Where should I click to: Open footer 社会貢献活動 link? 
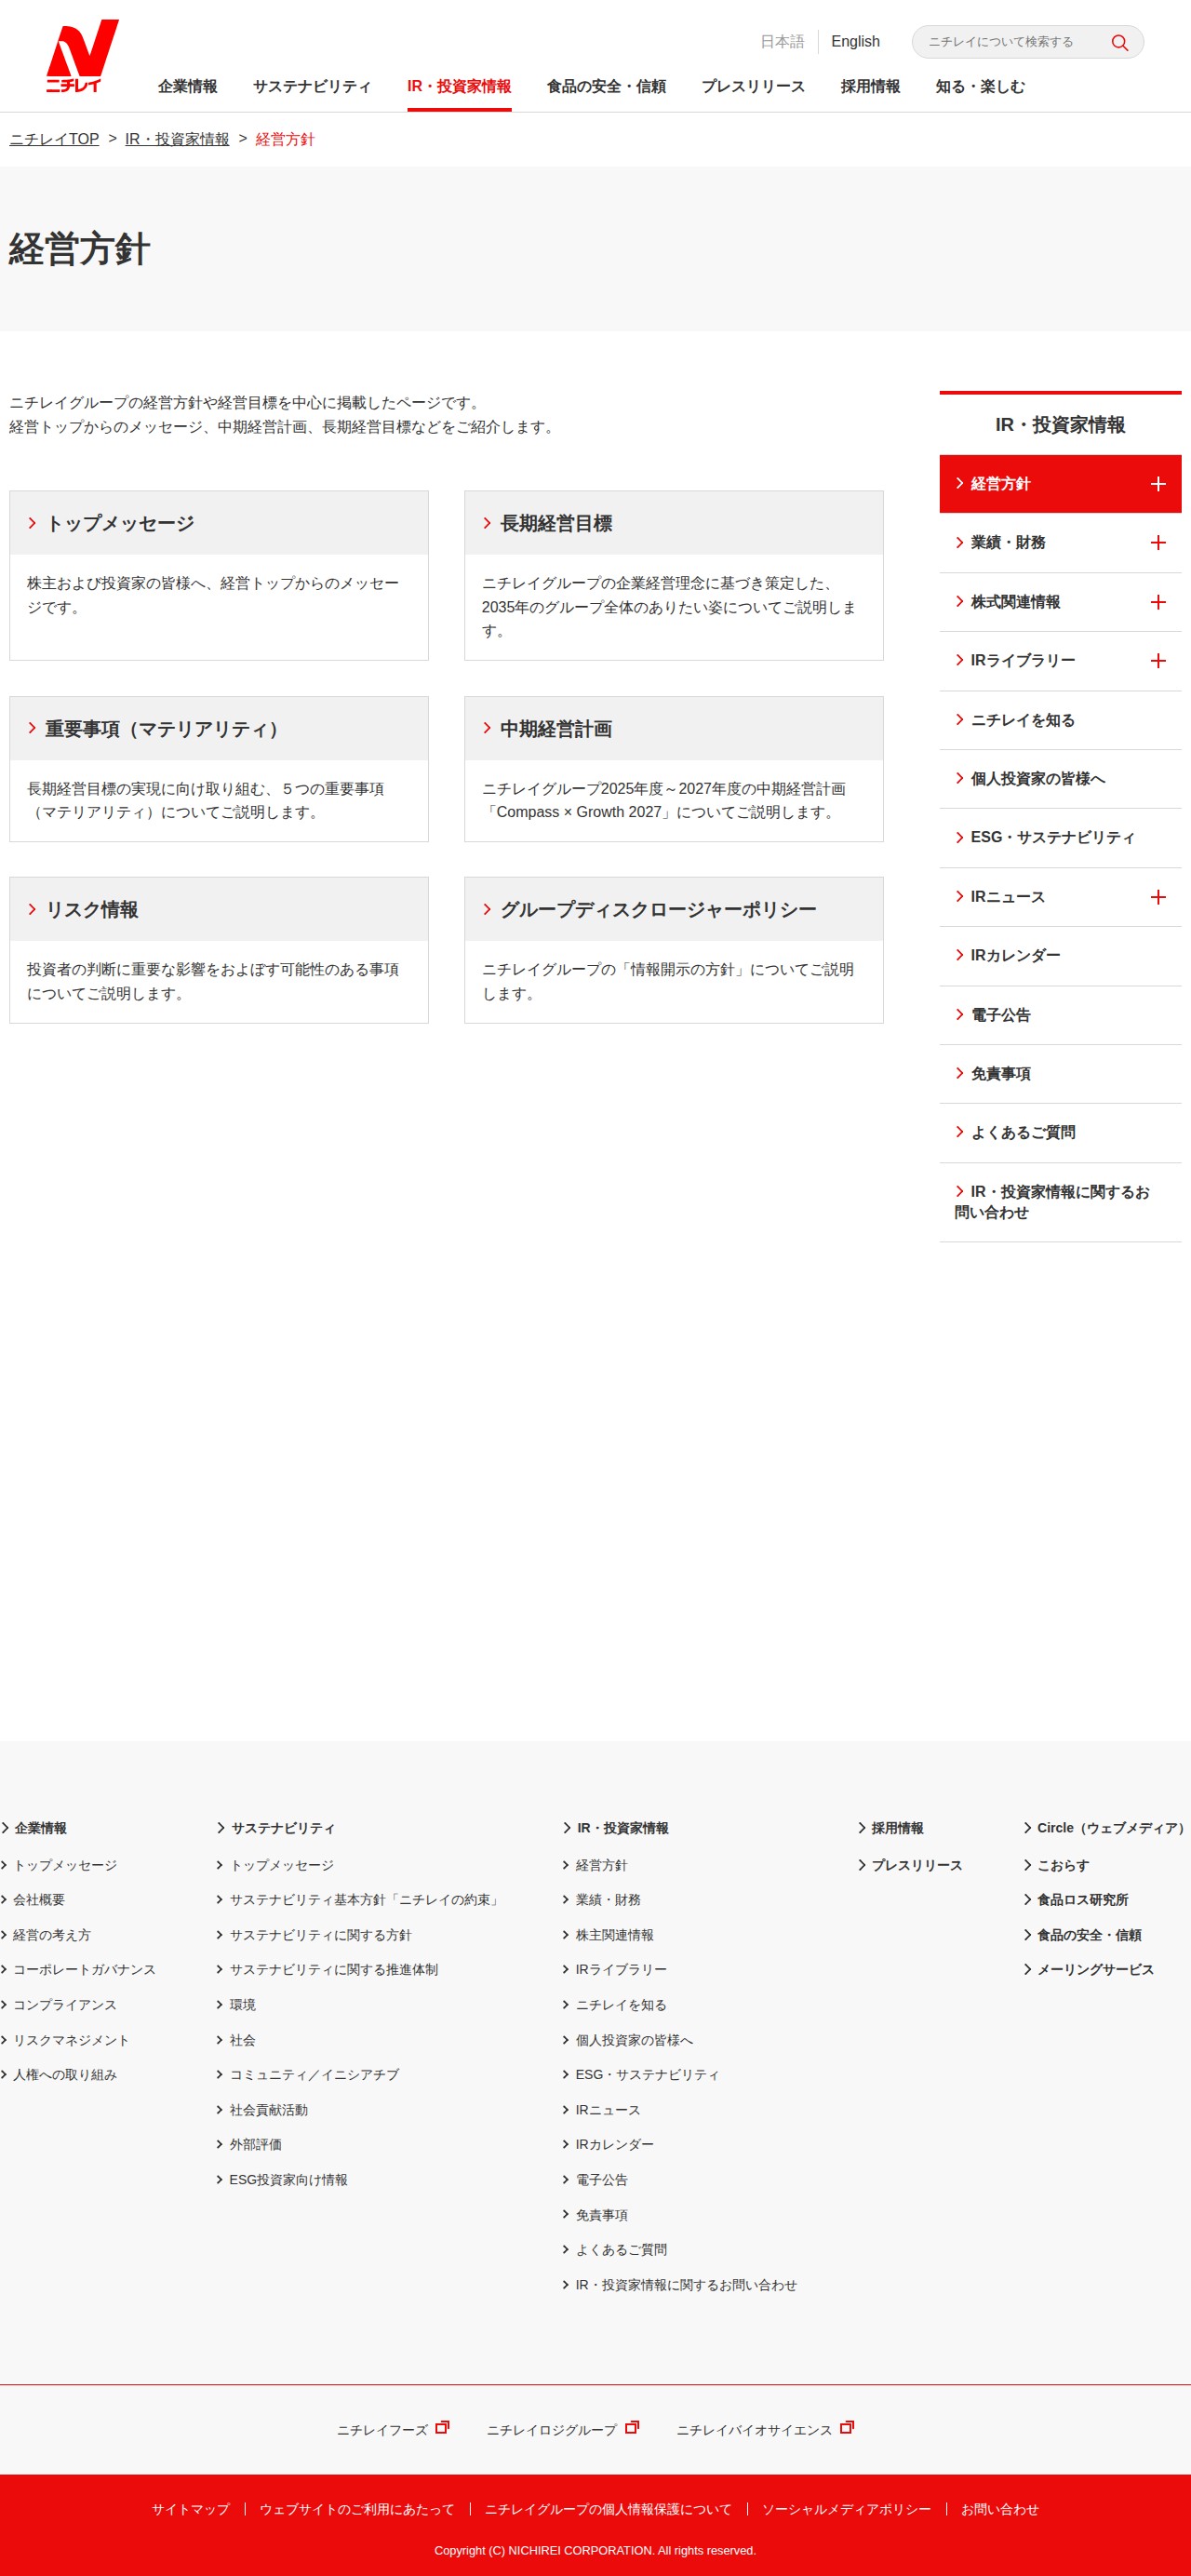pos(268,2110)
